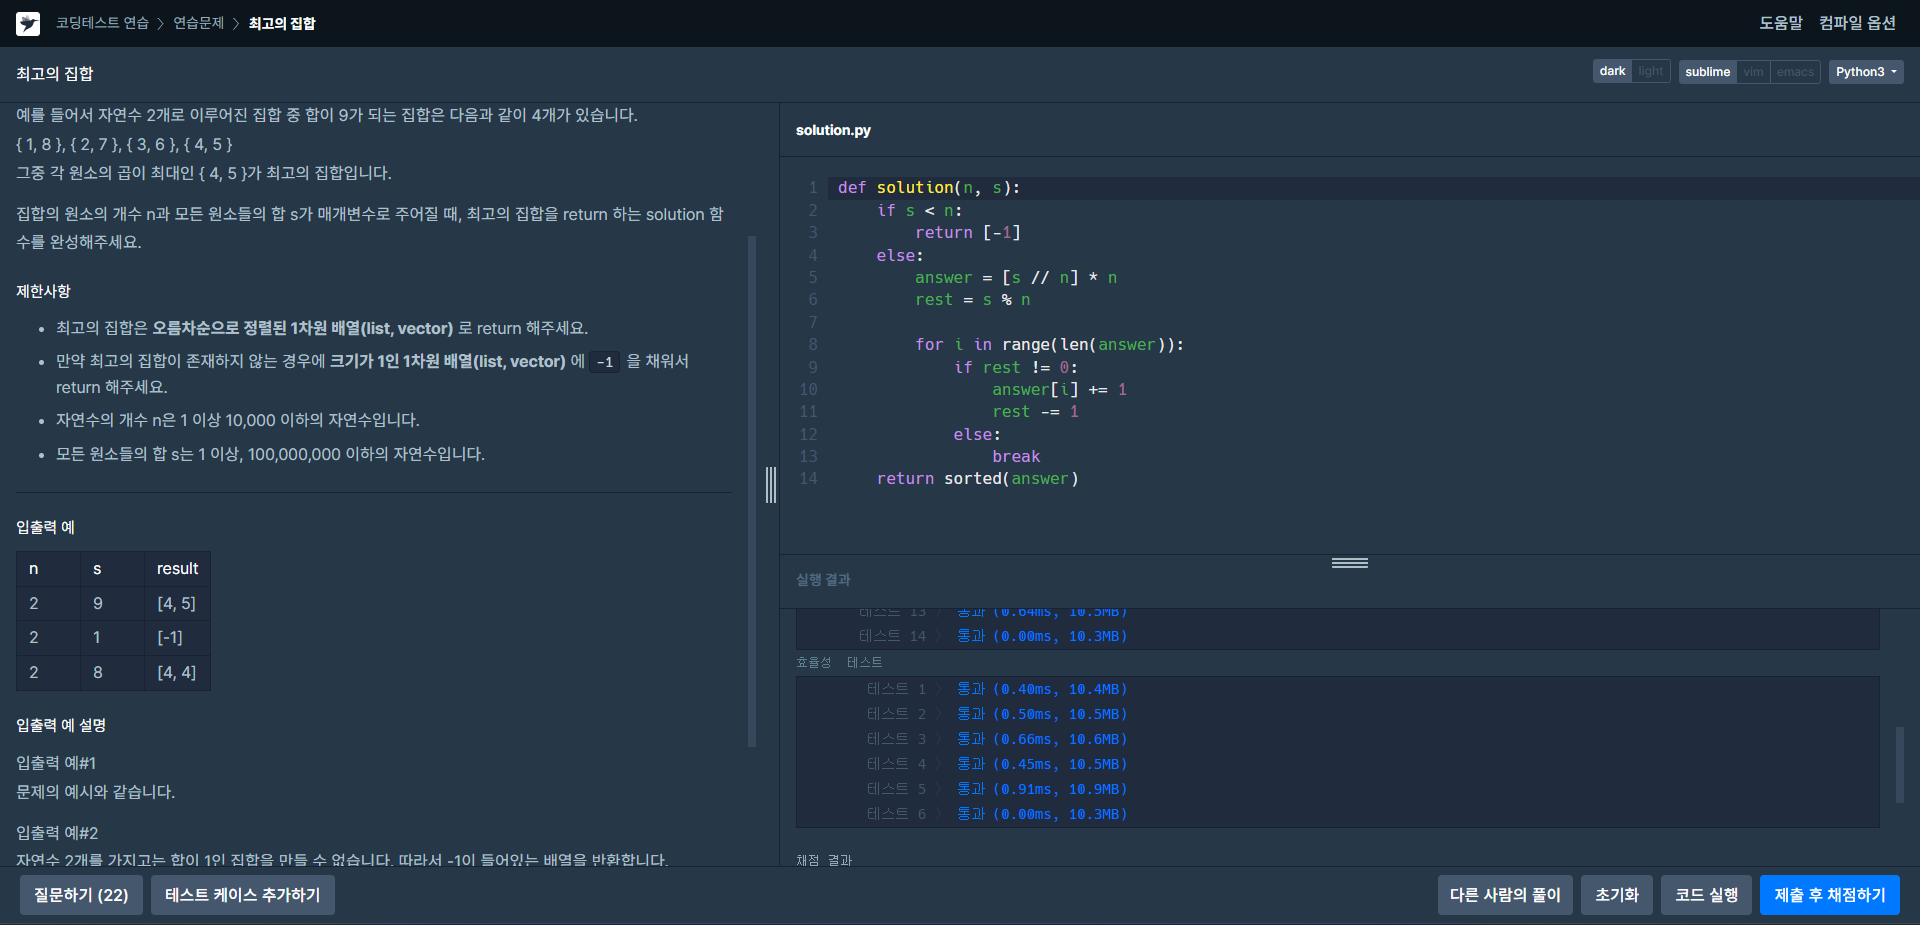The height and width of the screenshot is (925, 1920).
Task: Click 제출 후 채점하기 submit button
Action: [x=1830, y=895]
